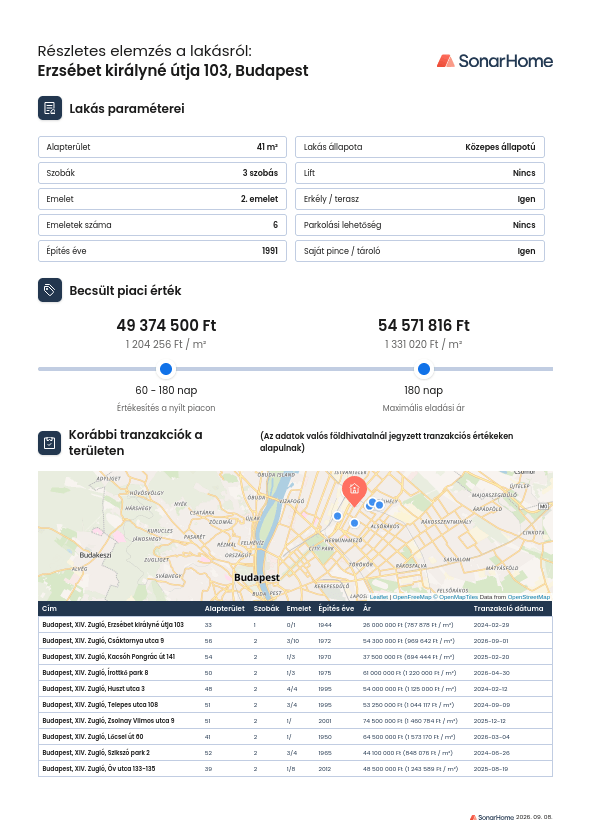The height and width of the screenshot is (839, 590).
Task: Select the Öv utca 133-135 table row
Action: pos(295,768)
